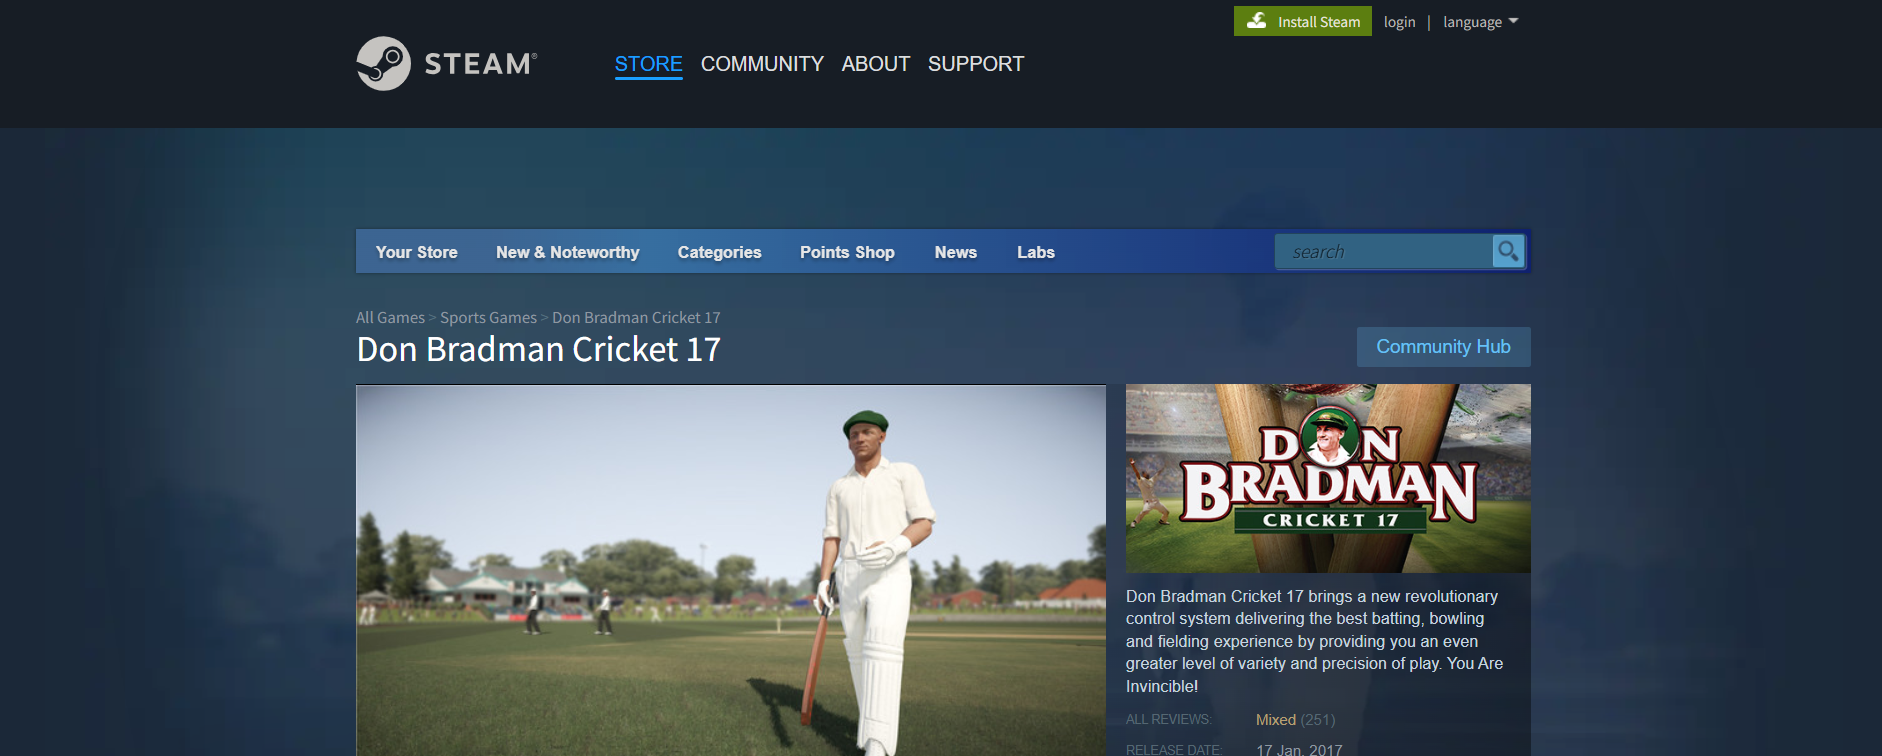This screenshot has width=1882, height=756.
Task: Click the game description paragraph
Action: tap(1314, 641)
